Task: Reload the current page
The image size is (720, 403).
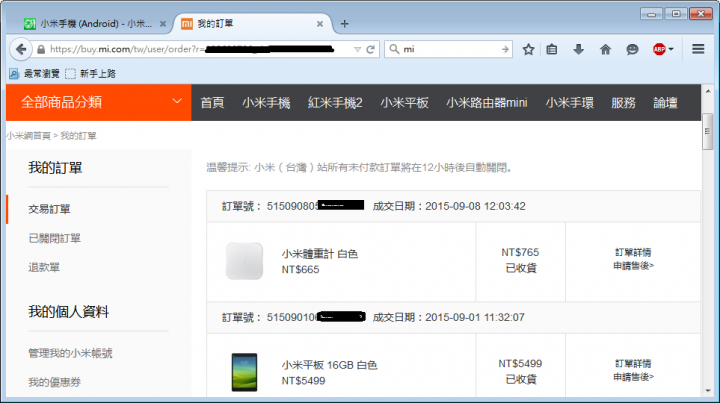Action: coord(371,49)
